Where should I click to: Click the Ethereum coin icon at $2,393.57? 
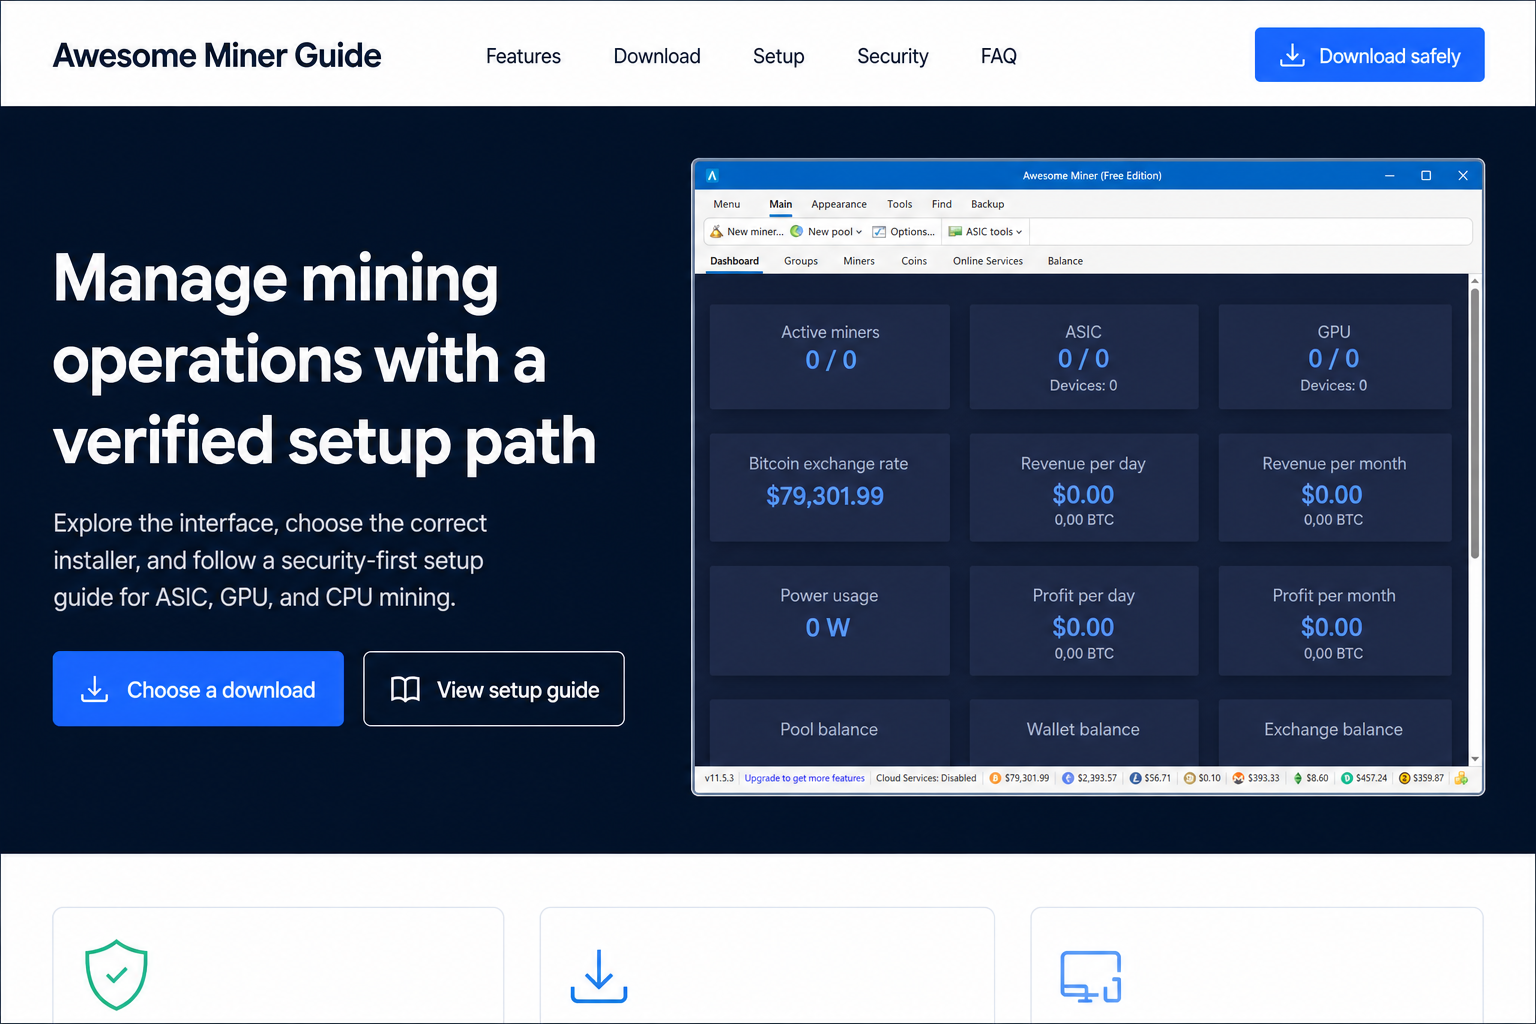pos(1068,778)
